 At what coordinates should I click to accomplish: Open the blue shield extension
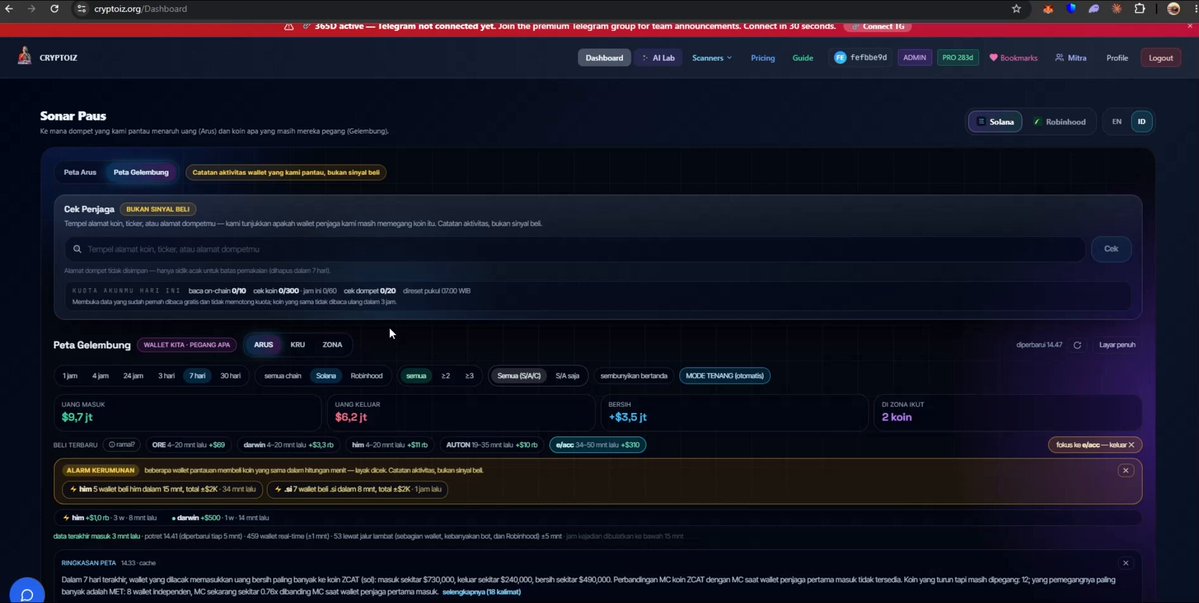1071,9
